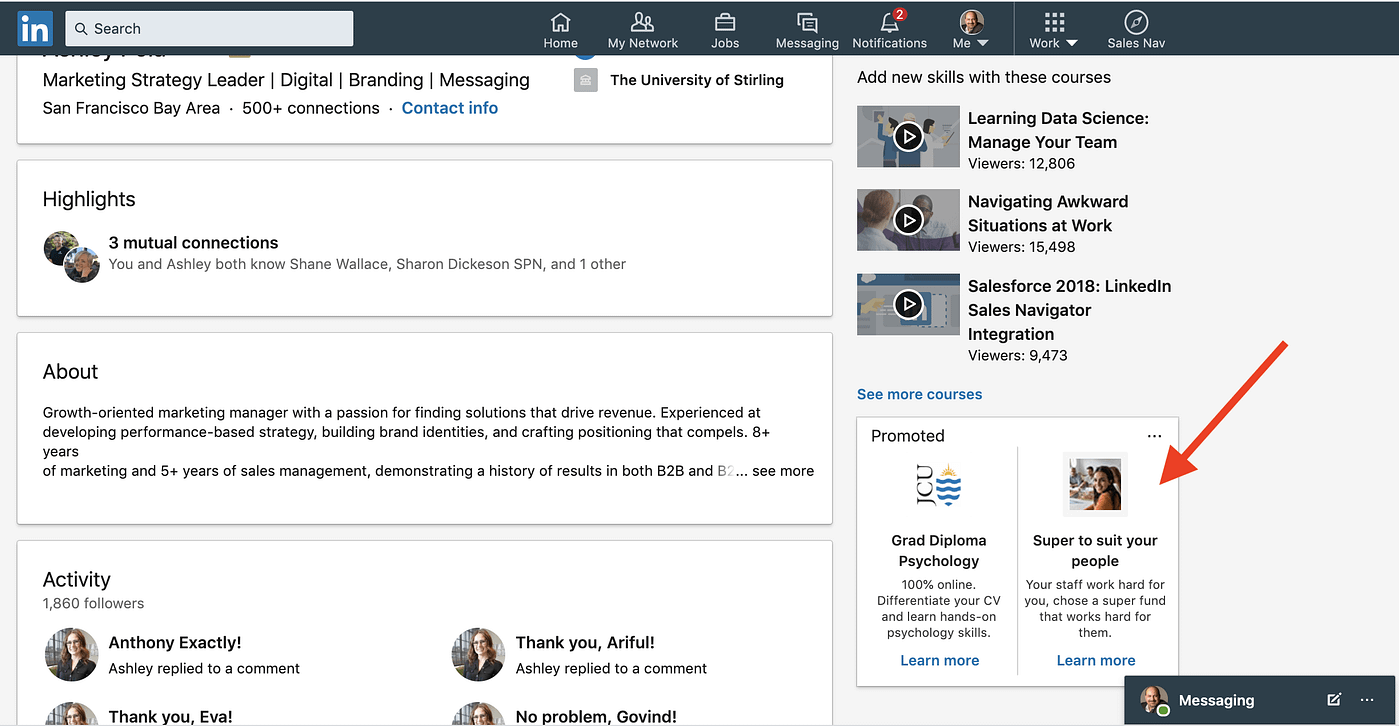Open Navigating Awkward Situations at Work title
This screenshot has width=1399, height=726.
pos(1048,214)
